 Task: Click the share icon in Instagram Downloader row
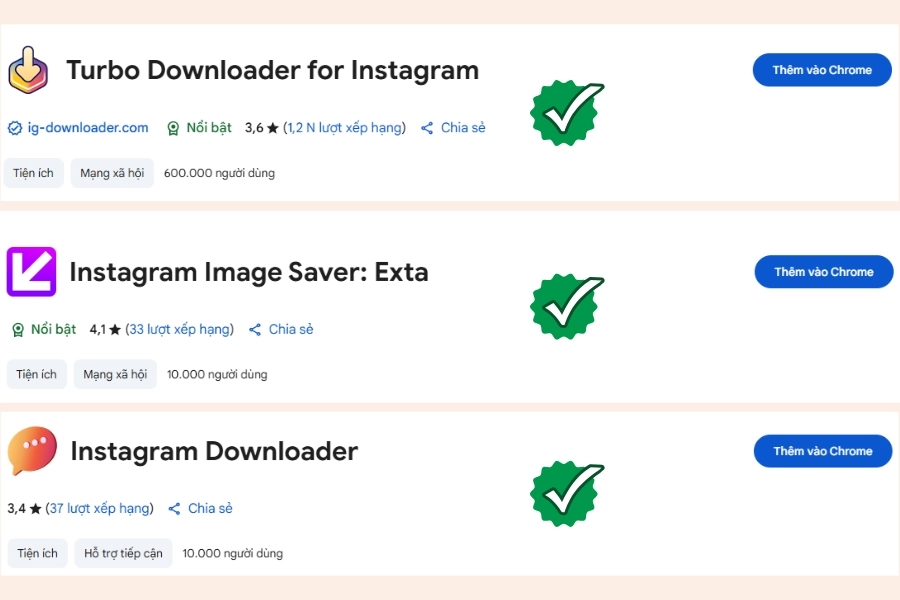pos(174,509)
